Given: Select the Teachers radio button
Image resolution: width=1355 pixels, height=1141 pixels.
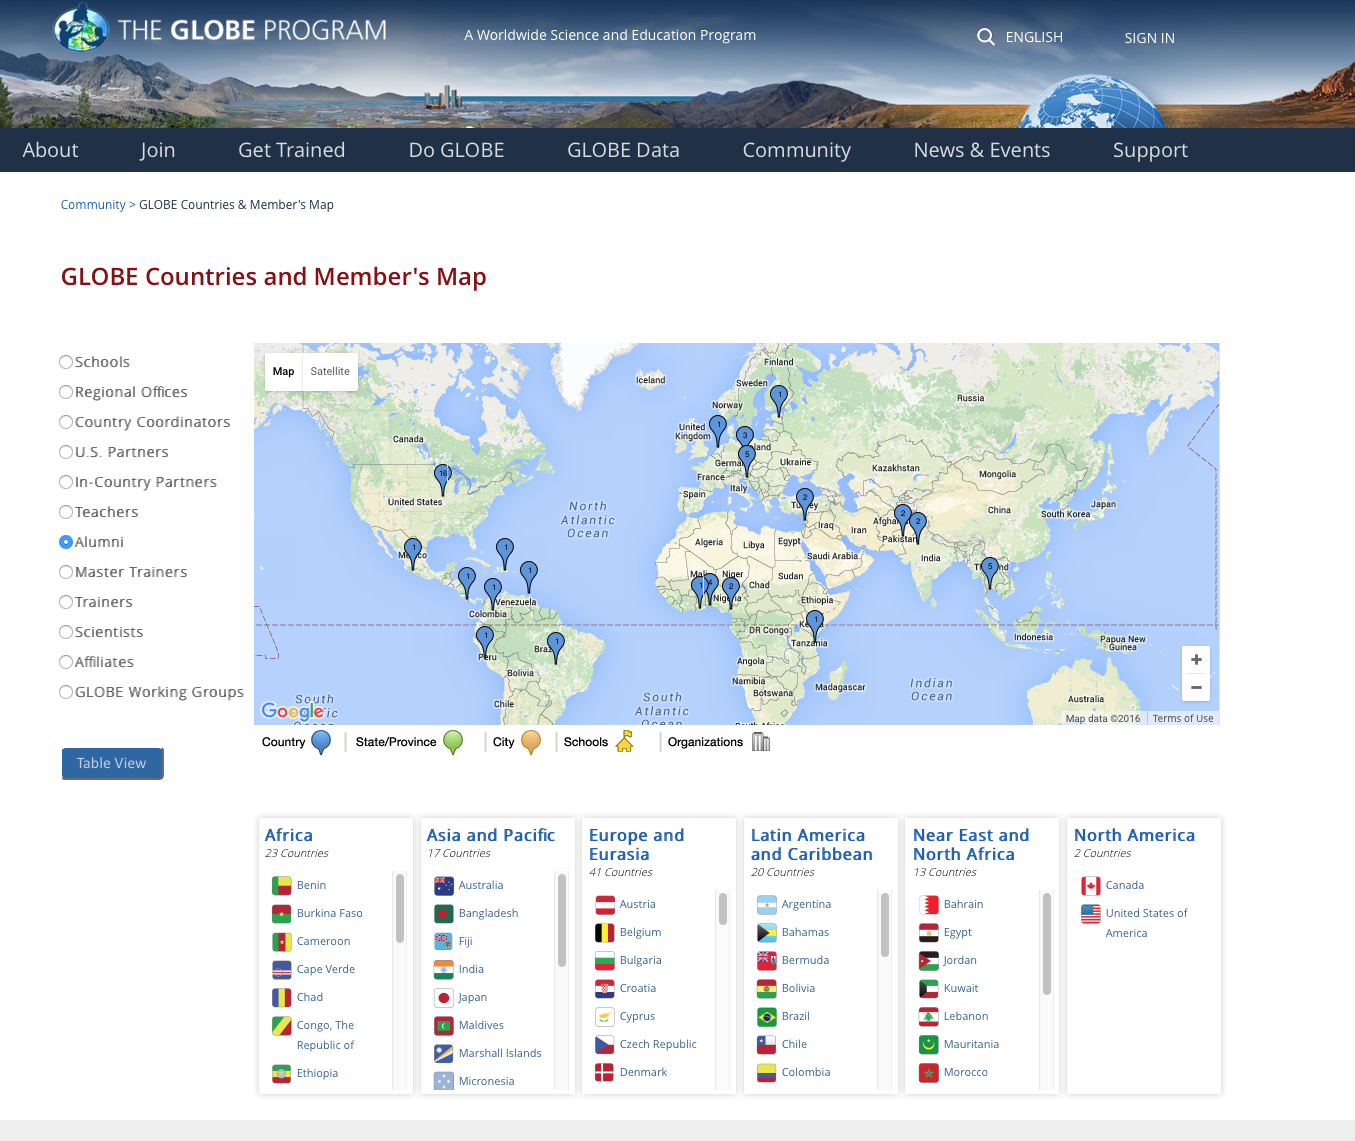Looking at the screenshot, I should click(x=66, y=512).
